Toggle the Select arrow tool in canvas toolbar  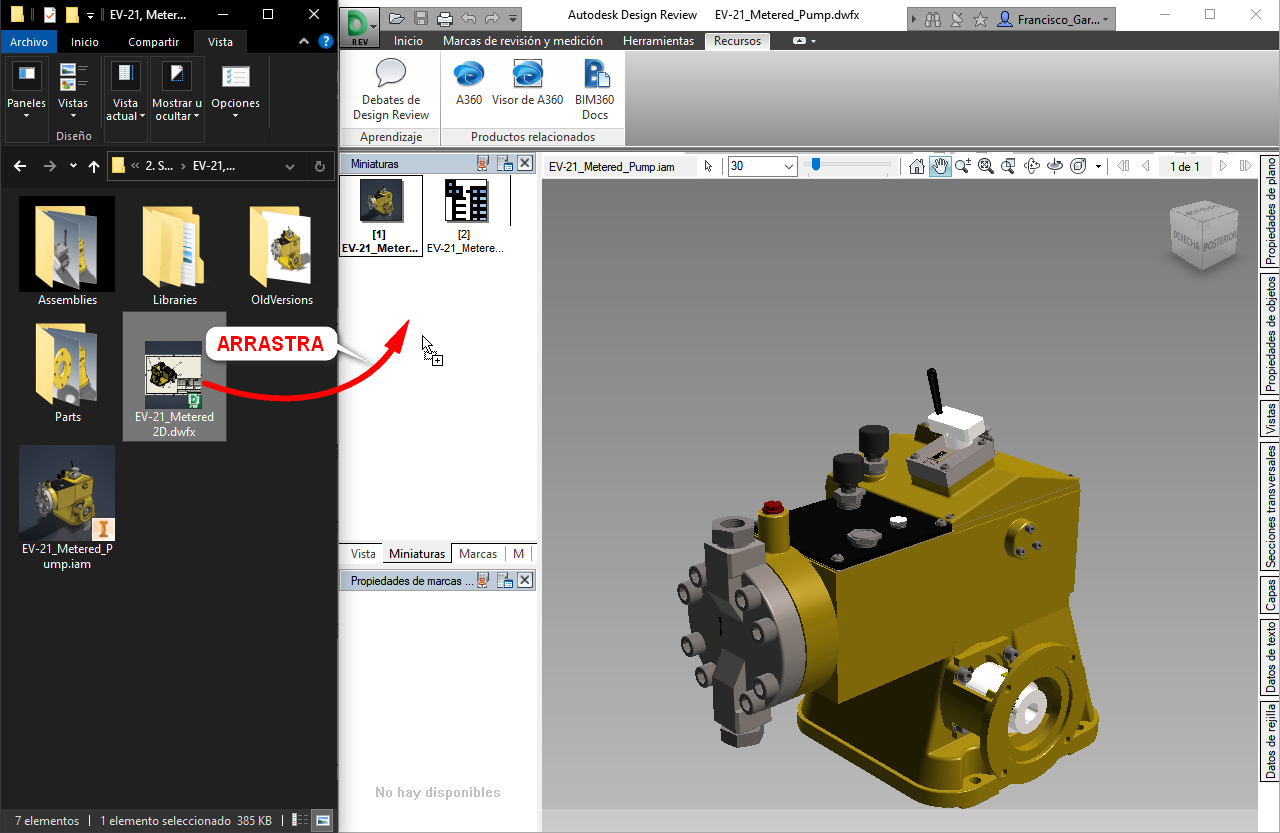click(x=708, y=166)
